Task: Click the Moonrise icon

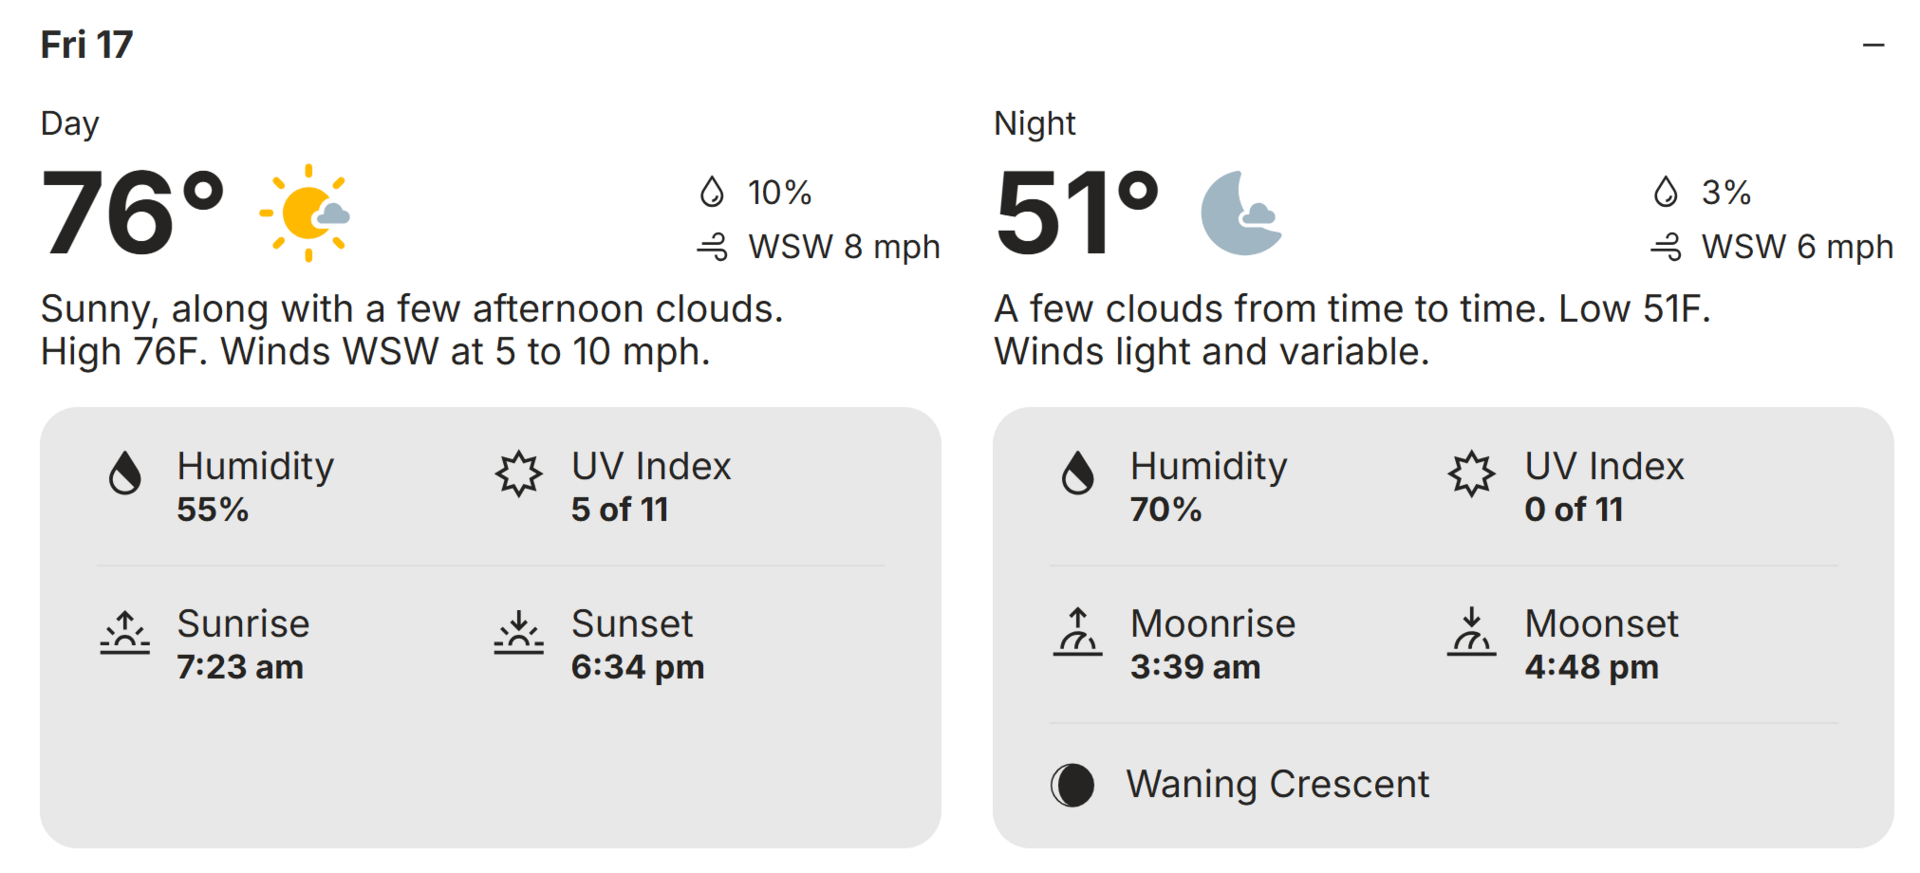Action: (x=1077, y=632)
